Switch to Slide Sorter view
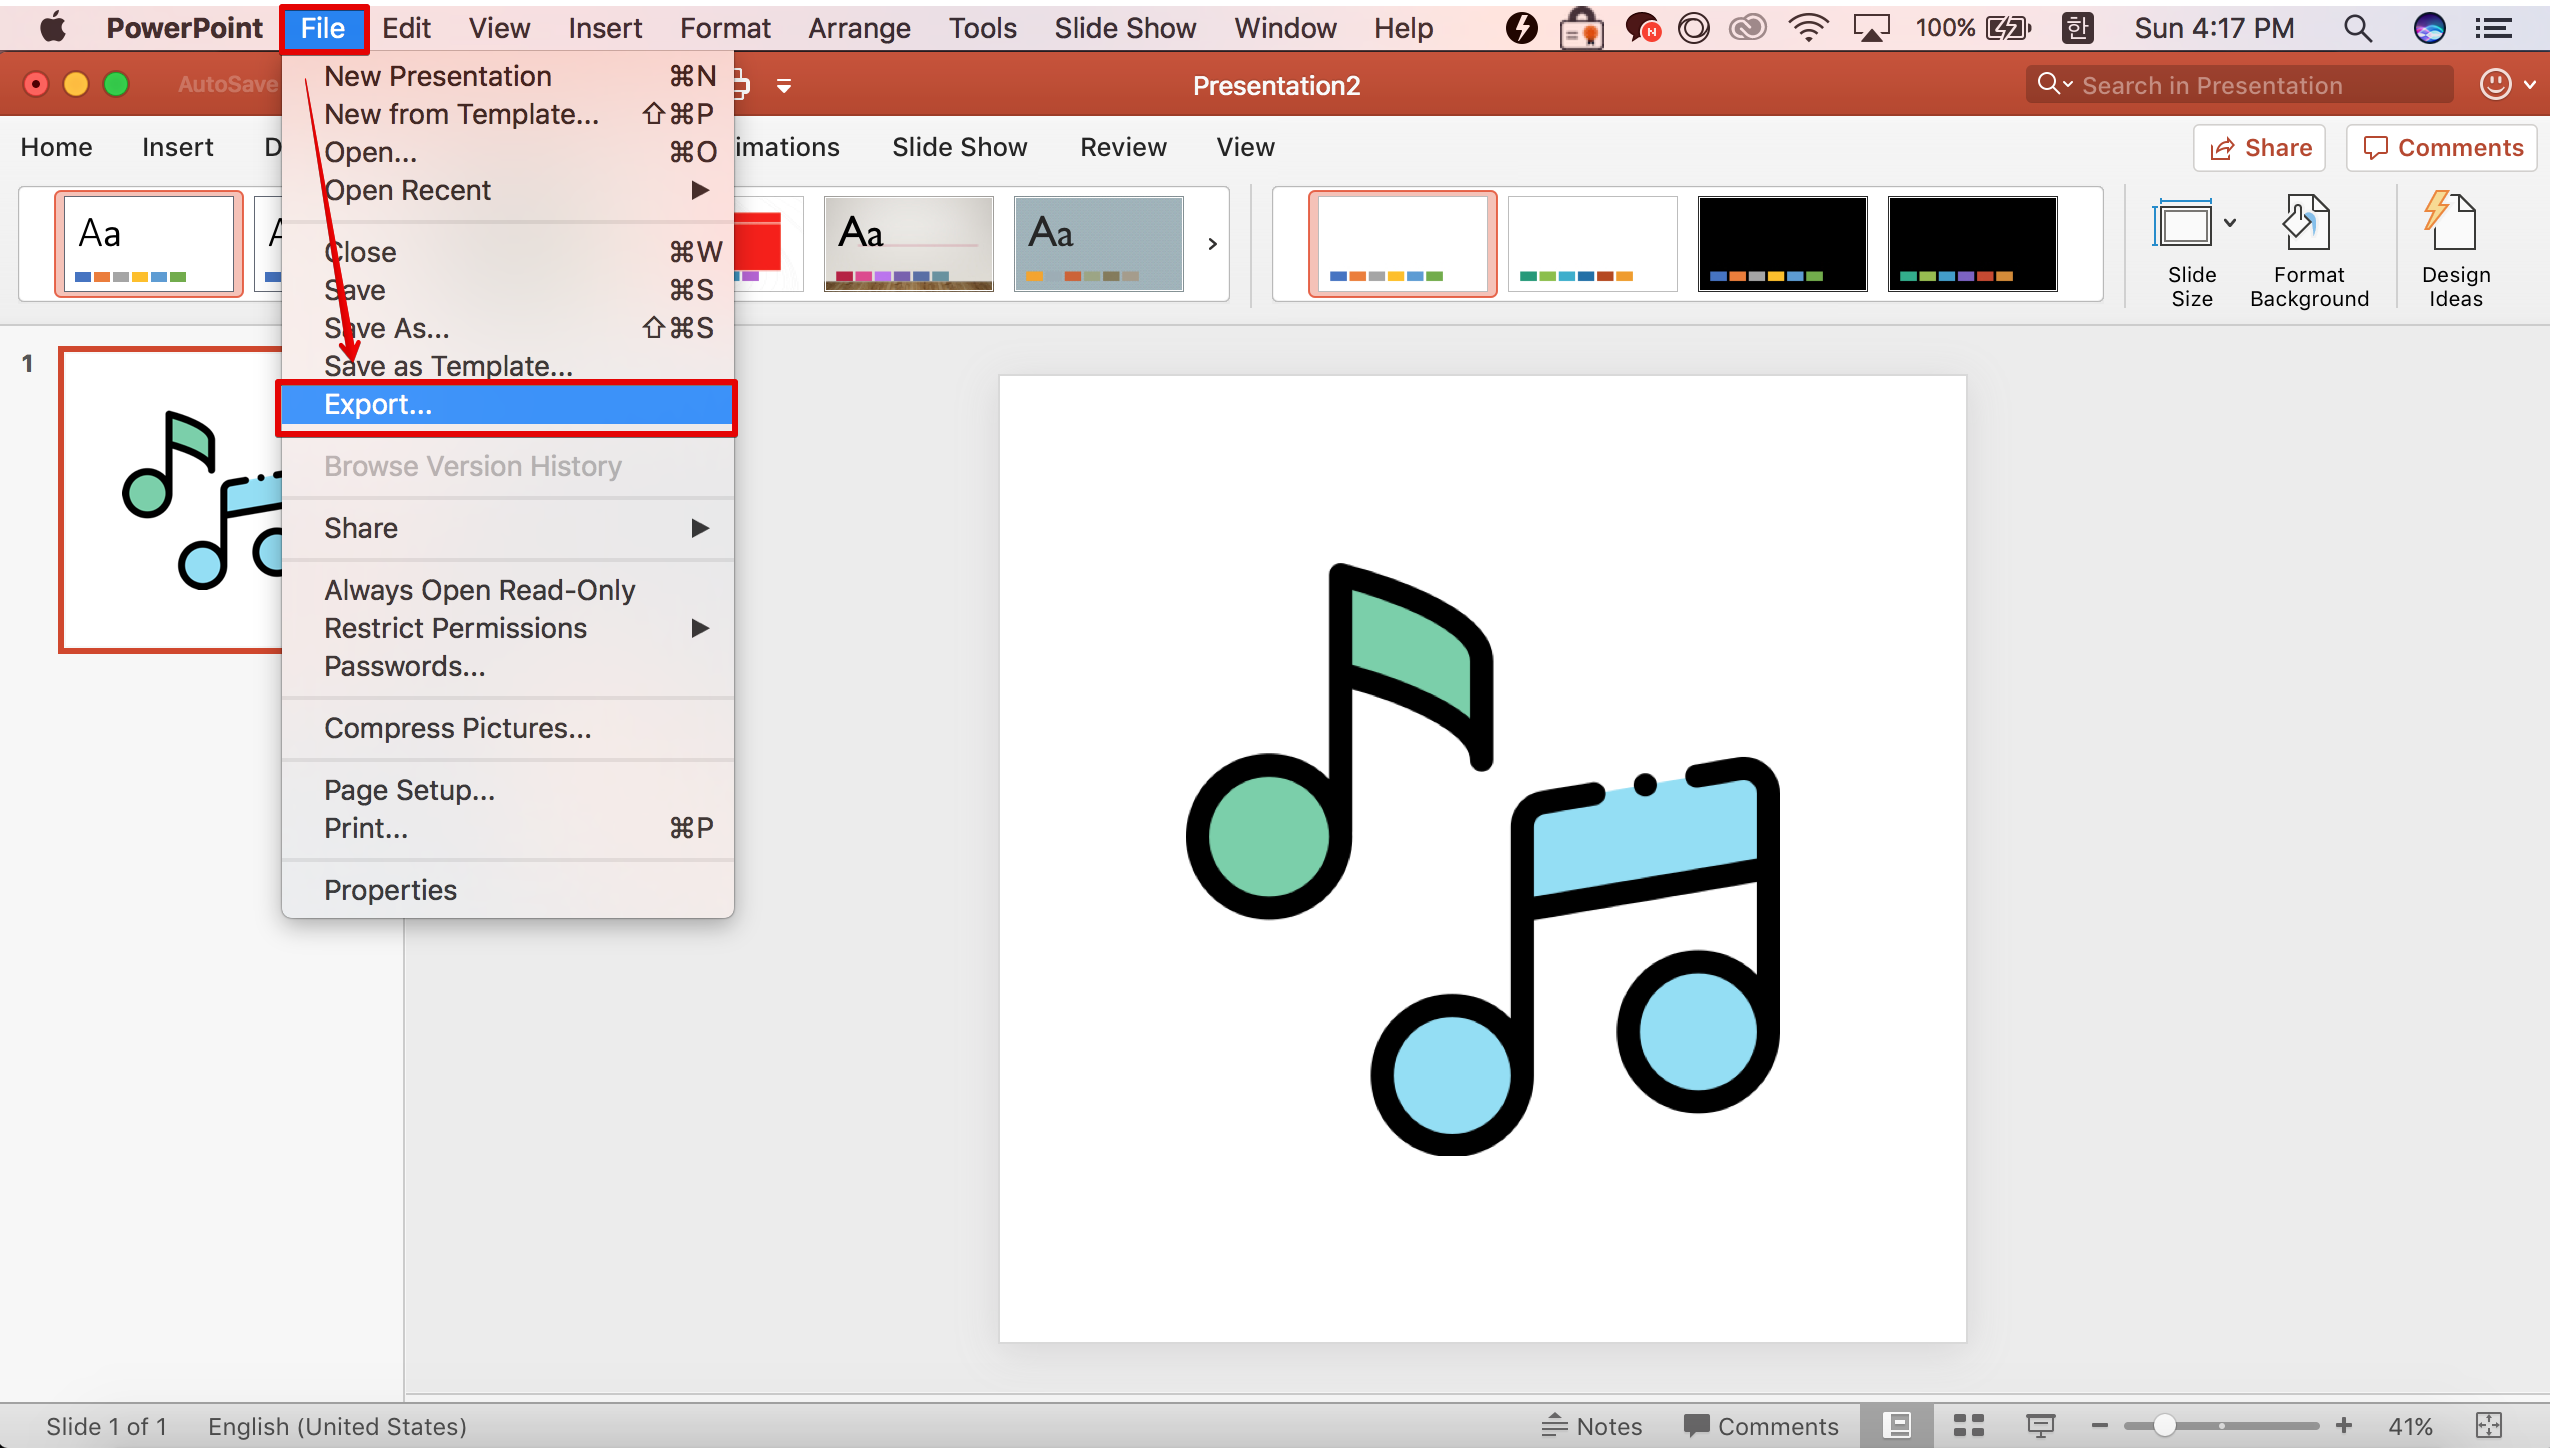 click(1968, 1426)
